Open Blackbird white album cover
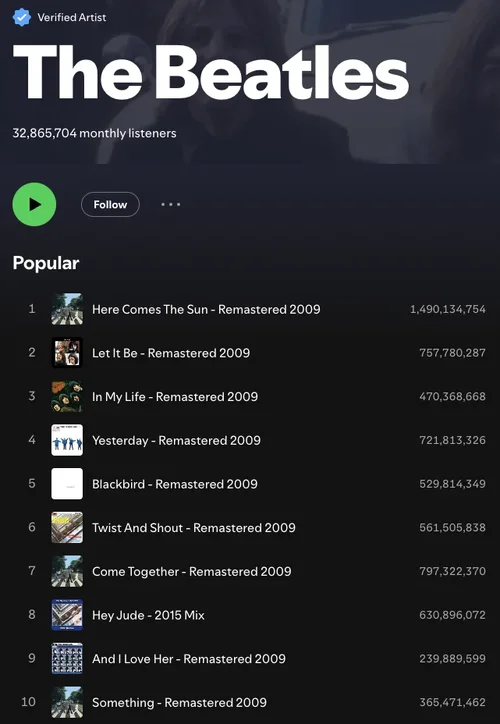This screenshot has width=500, height=724. tap(67, 484)
